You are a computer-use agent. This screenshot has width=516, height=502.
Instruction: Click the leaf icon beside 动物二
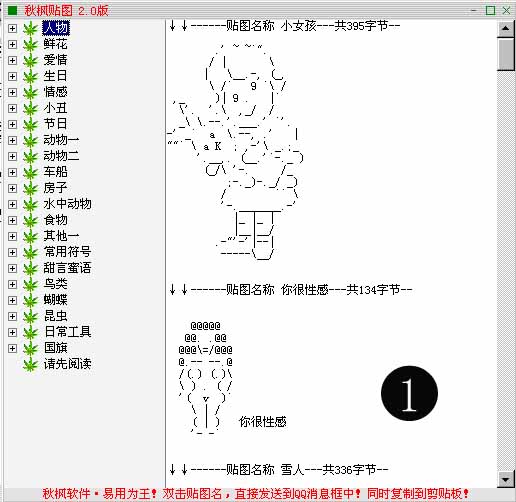(30, 156)
